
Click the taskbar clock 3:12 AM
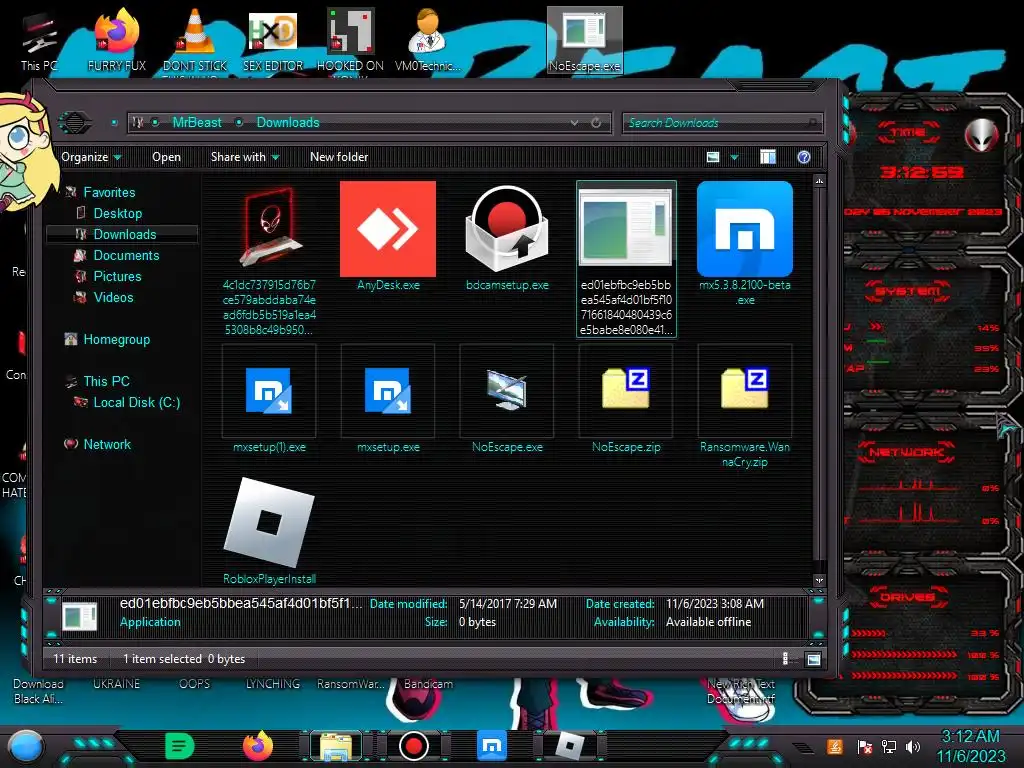coord(970,737)
